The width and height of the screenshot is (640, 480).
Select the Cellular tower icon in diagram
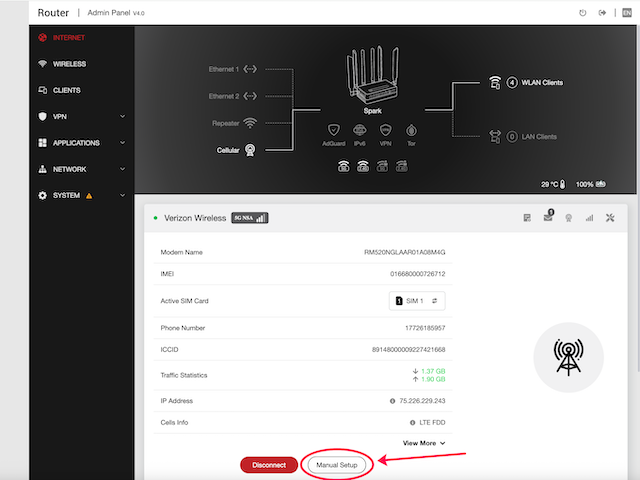[250, 150]
